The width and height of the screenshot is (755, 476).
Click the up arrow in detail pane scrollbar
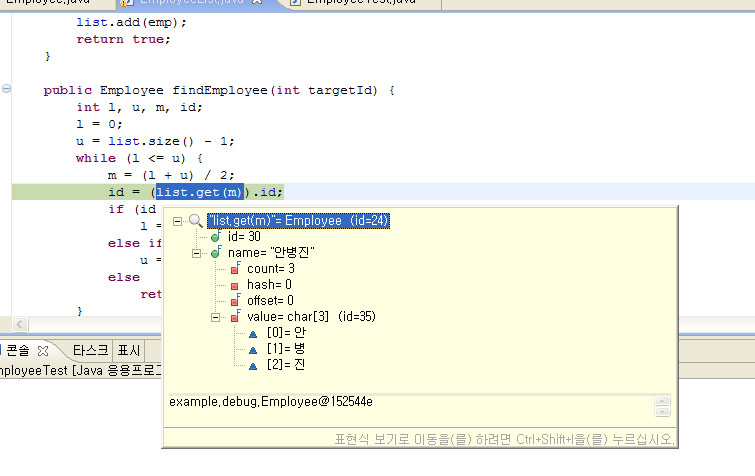point(663,401)
